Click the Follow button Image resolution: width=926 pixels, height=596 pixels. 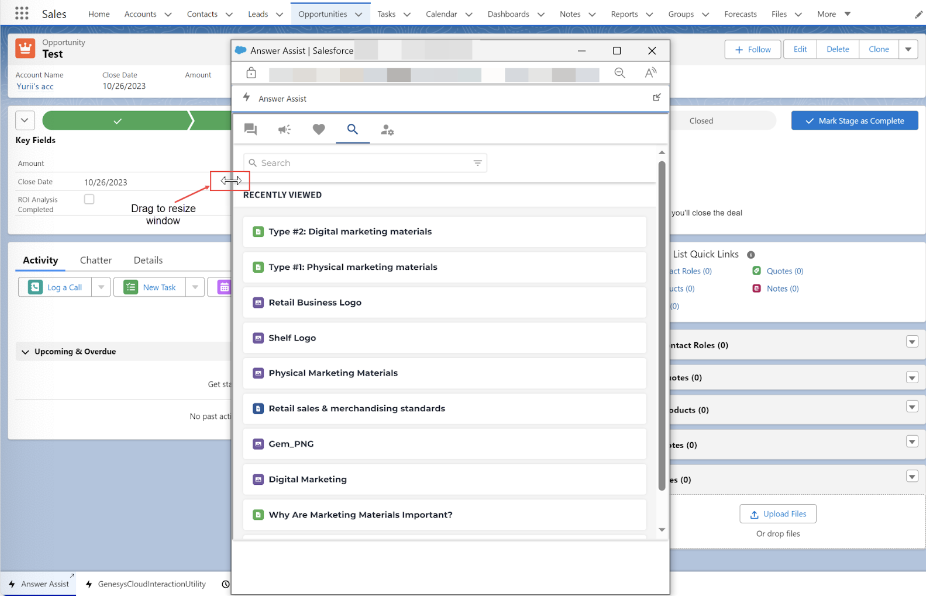pyautogui.click(x=753, y=49)
